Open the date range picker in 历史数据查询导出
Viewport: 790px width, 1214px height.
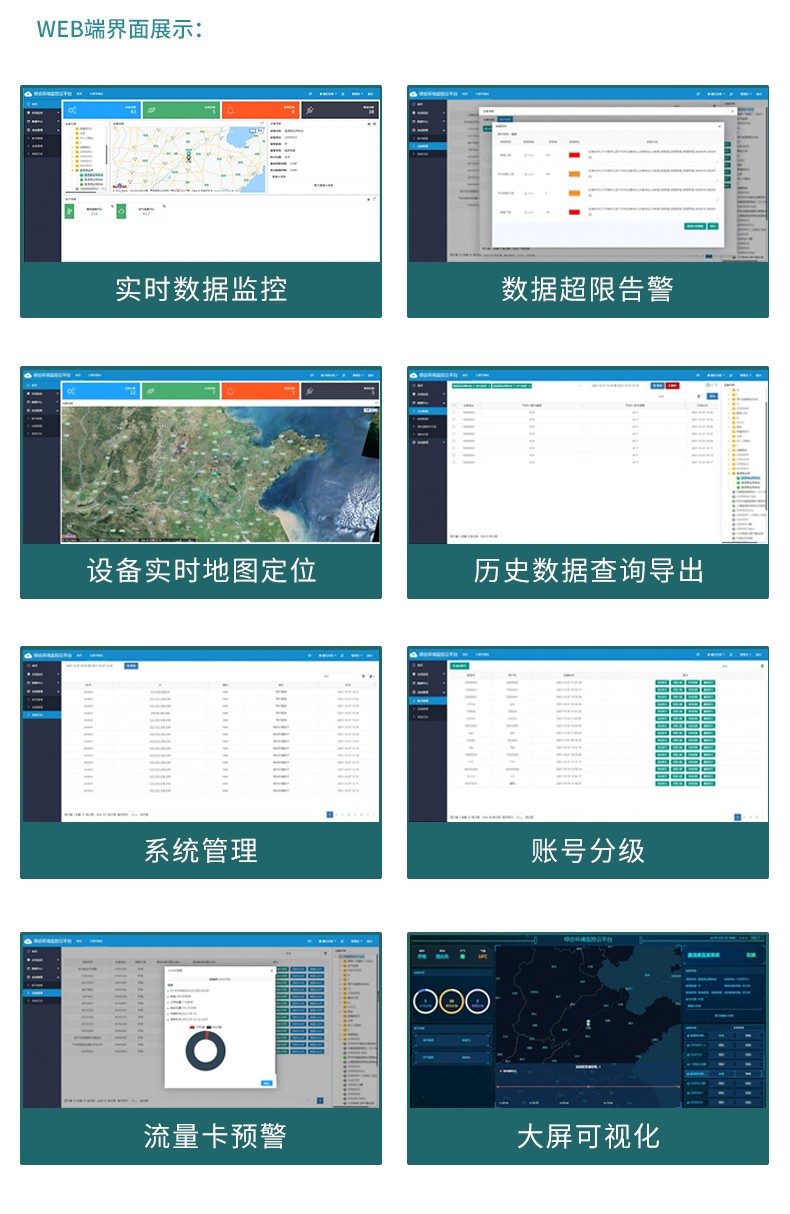tap(617, 384)
